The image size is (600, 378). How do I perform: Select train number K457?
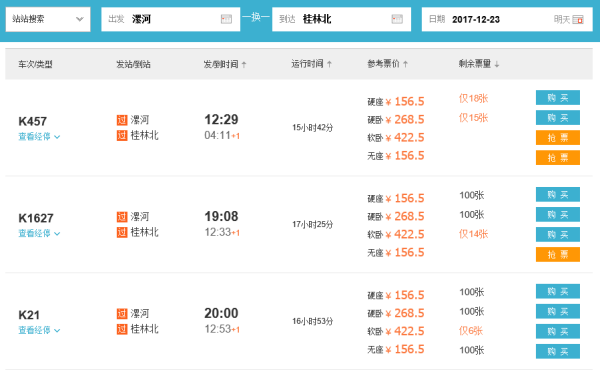33,122
